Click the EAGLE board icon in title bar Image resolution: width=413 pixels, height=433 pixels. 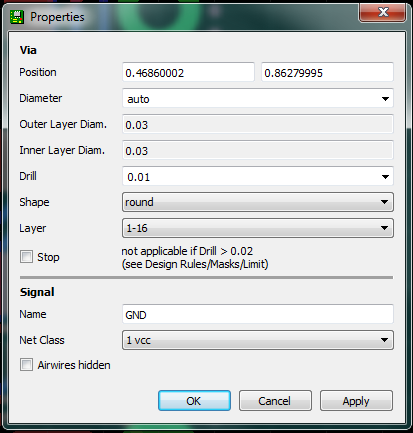pyautogui.click(x=17, y=17)
